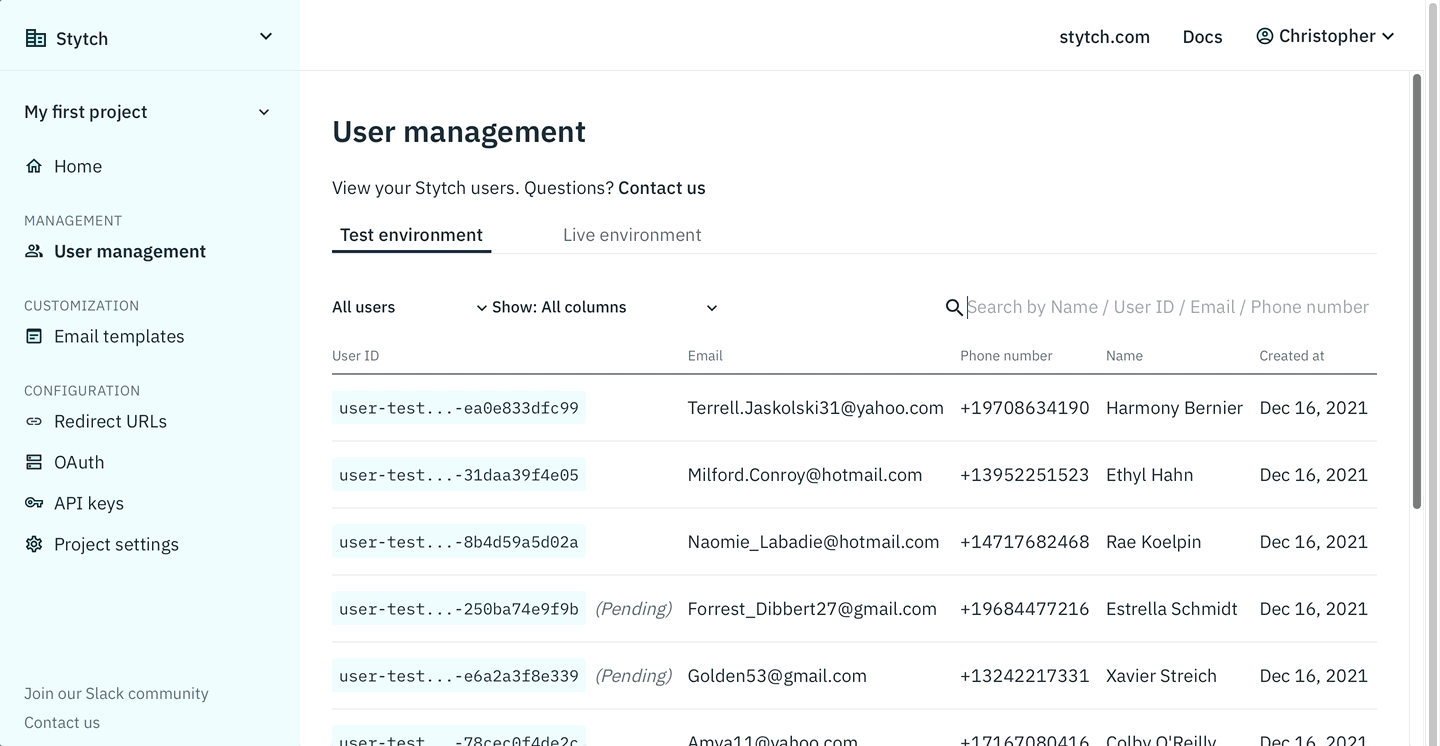1440x746 pixels.
Task: Click user ID ending 31daa39f4e05
Action: (459, 475)
